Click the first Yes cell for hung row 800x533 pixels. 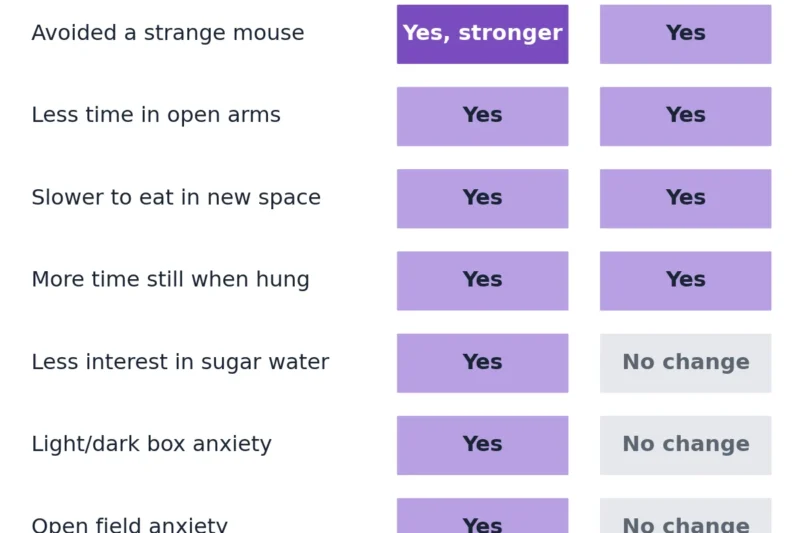[x=482, y=281]
